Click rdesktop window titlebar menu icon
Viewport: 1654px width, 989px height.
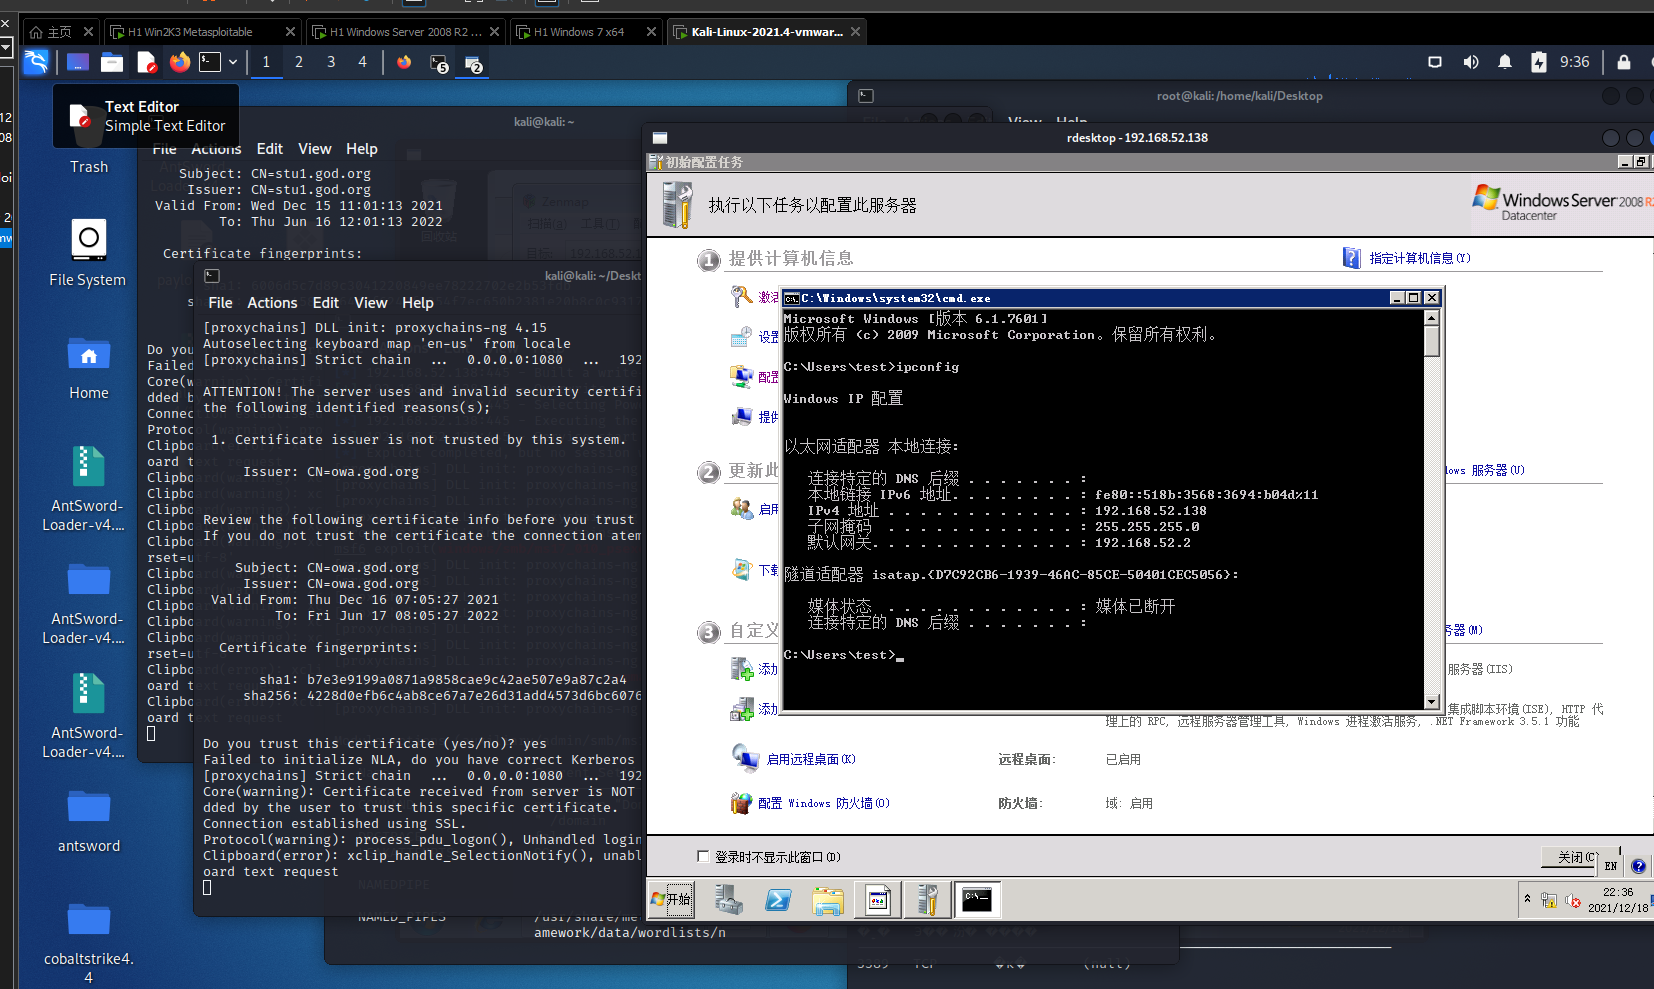click(659, 138)
